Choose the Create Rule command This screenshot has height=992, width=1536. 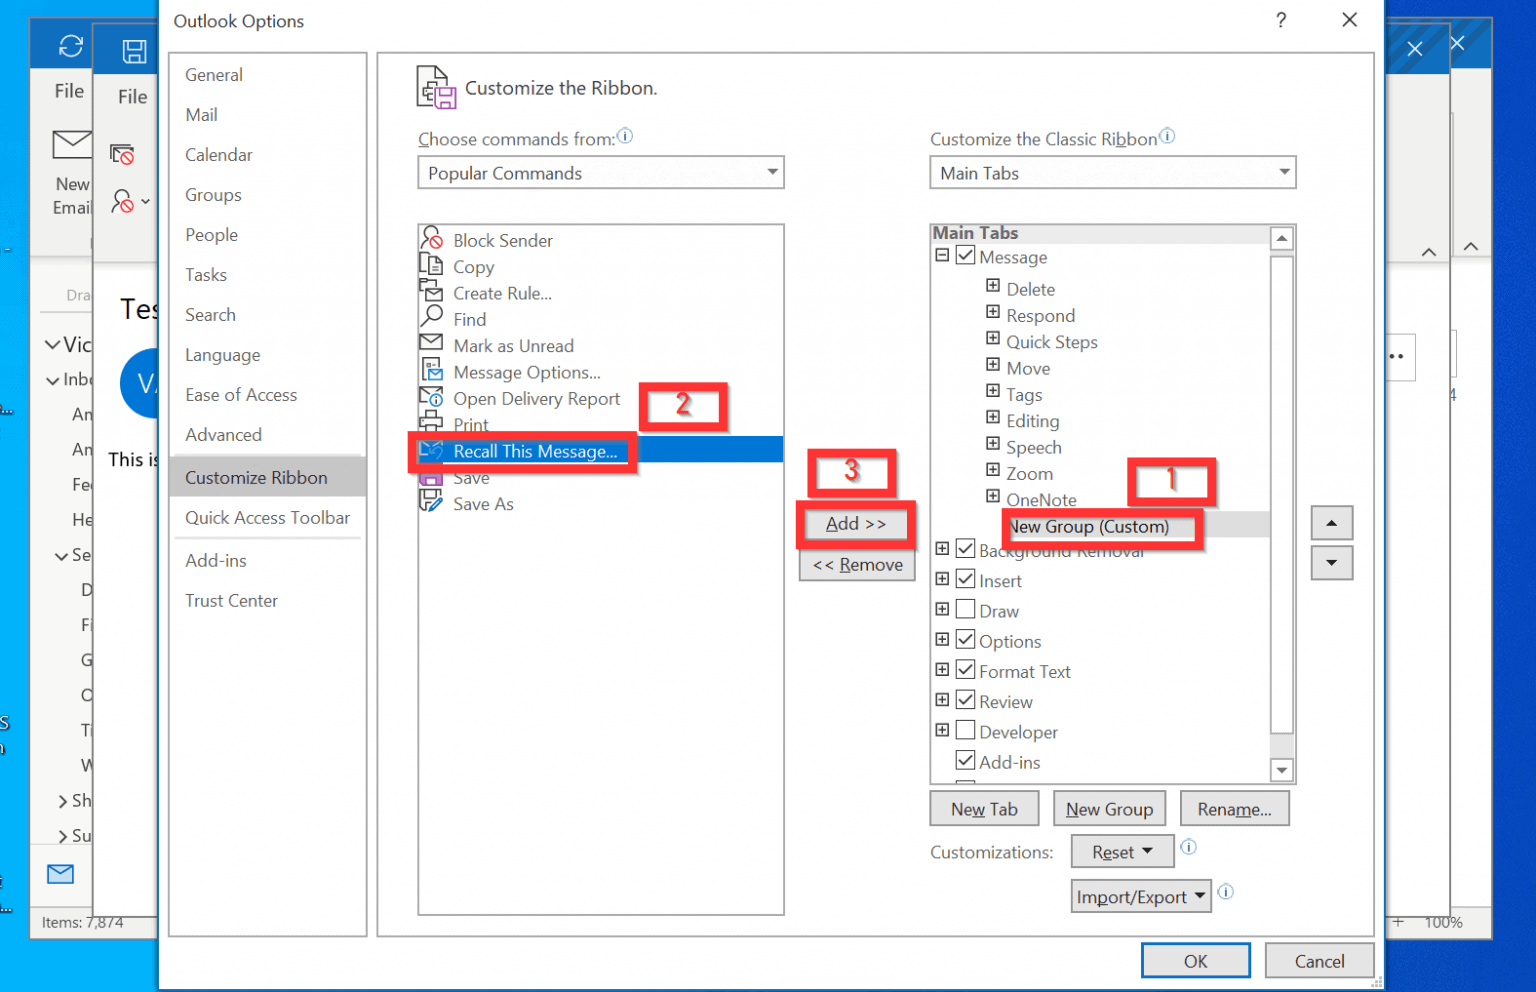pos(502,292)
